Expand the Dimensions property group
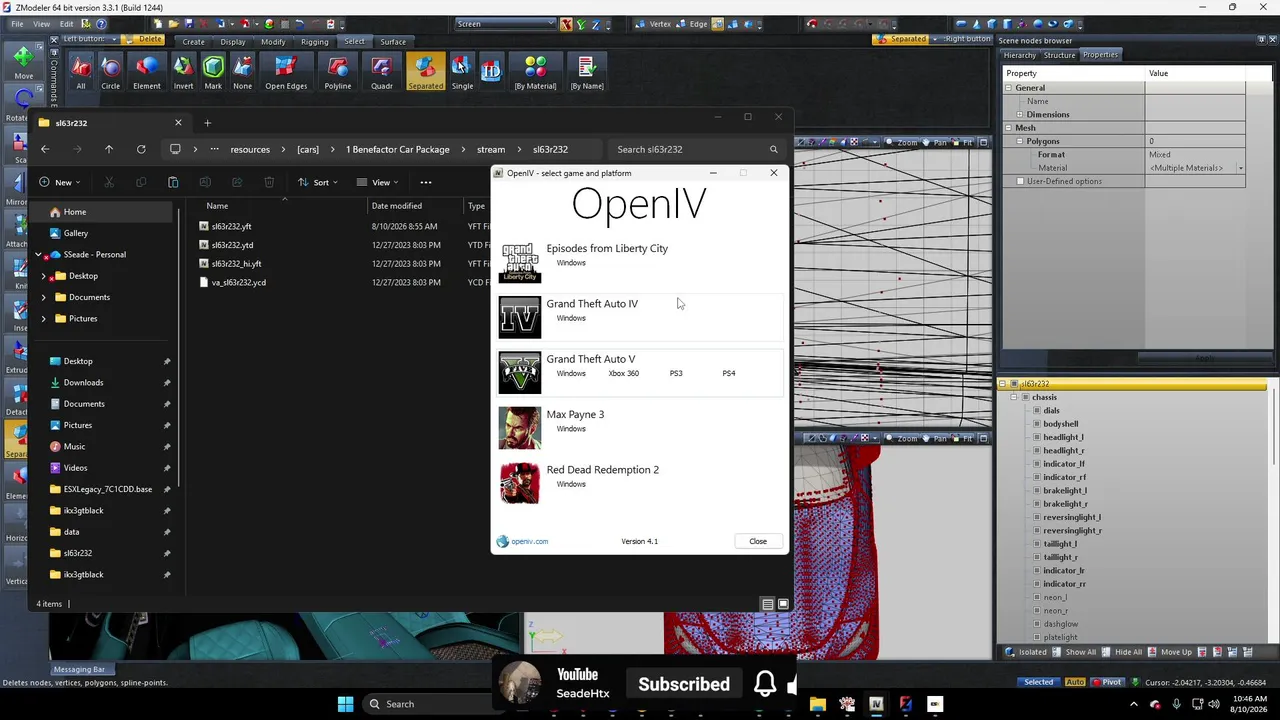The image size is (1280, 720). (1020, 114)
